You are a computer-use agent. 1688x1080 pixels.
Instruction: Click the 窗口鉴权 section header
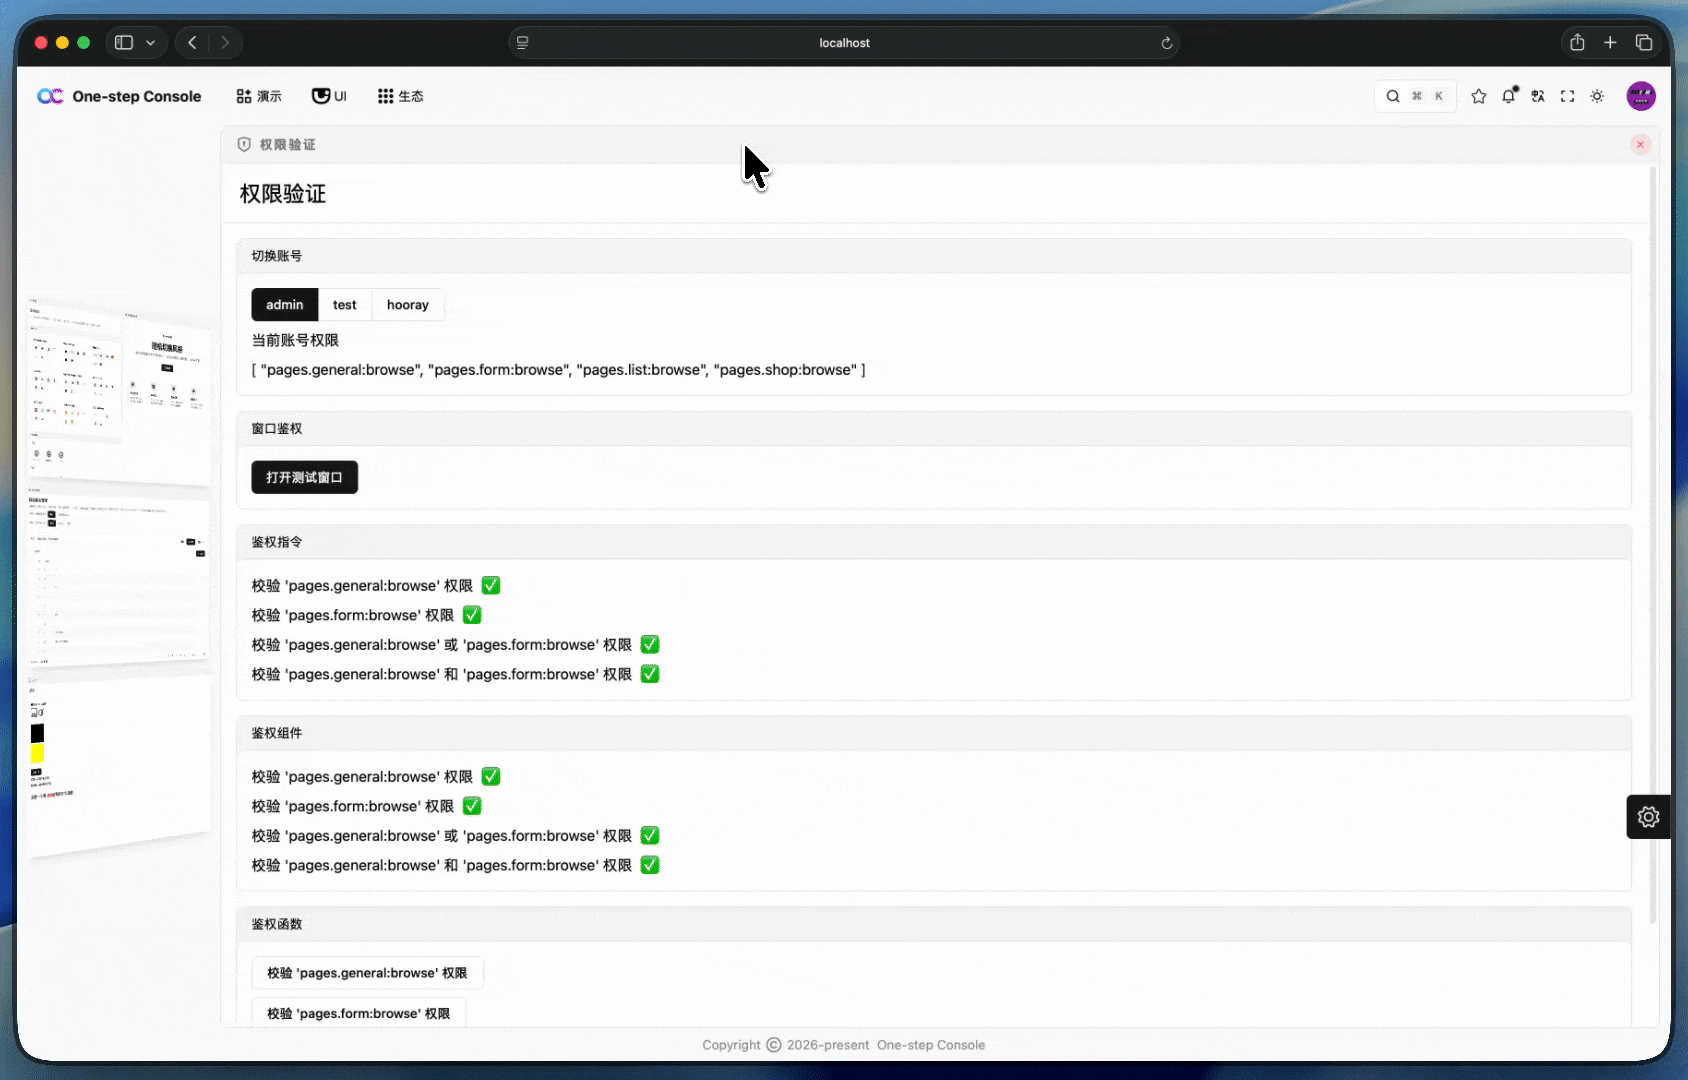point(934,429)
